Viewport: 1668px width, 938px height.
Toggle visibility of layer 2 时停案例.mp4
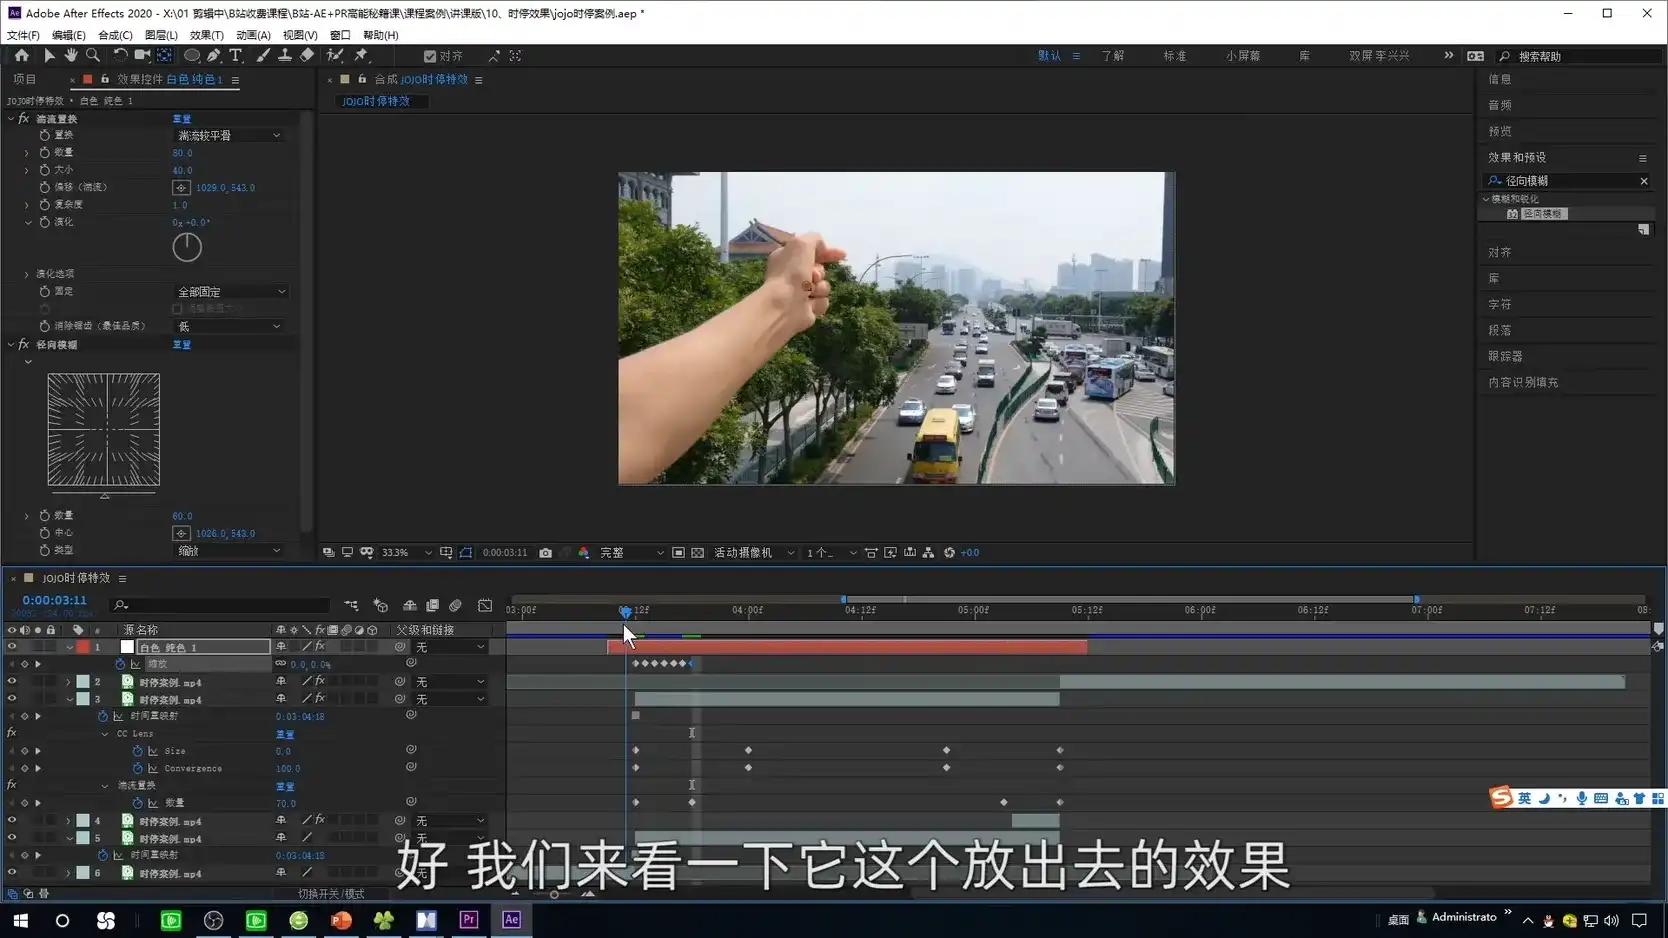click(x=11, y=681)
